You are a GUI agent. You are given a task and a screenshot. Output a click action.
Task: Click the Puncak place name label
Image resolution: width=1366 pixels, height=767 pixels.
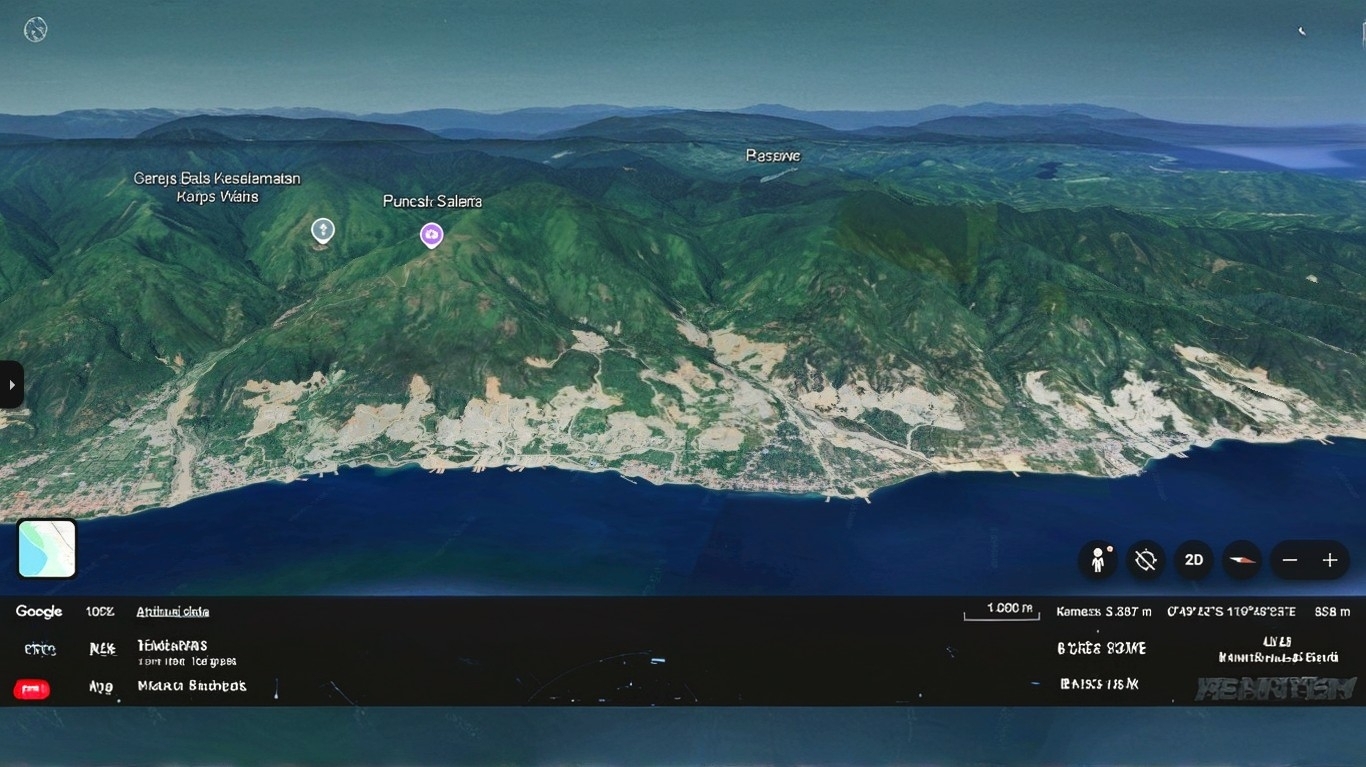(x=432, y=201)
